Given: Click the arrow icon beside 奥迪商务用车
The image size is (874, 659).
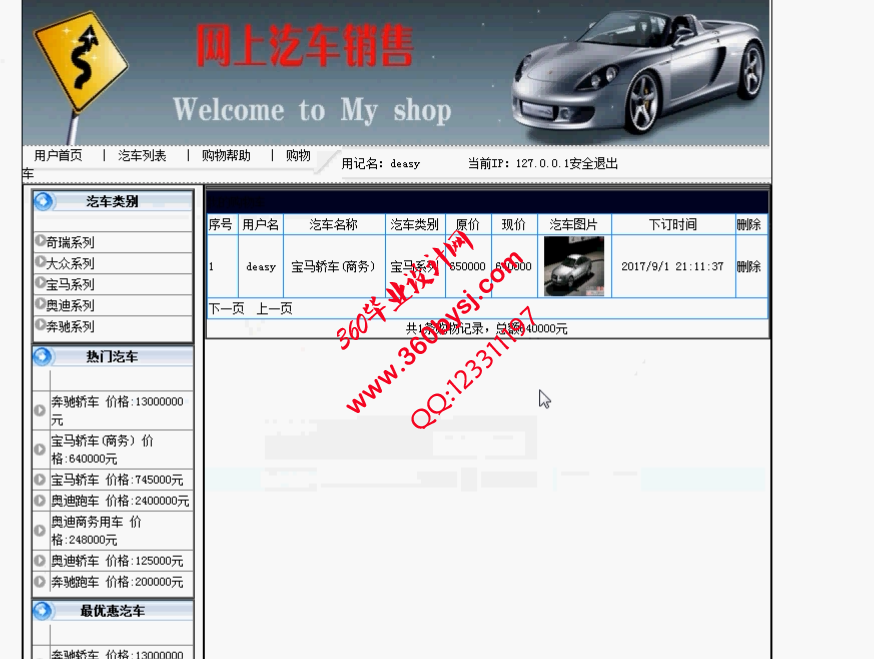Looking at the screenshot, I should coord(40,530).
